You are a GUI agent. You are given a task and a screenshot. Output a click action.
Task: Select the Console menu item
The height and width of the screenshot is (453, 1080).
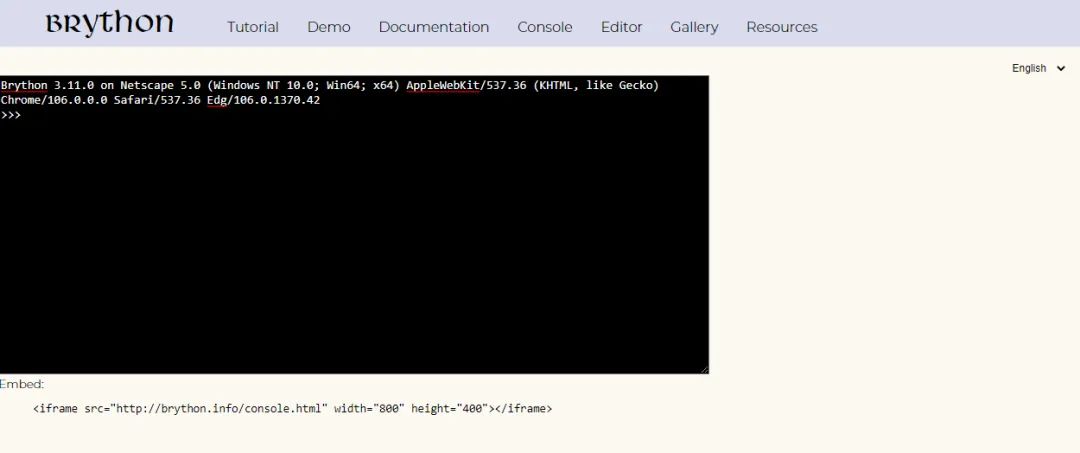pos(545,27)
